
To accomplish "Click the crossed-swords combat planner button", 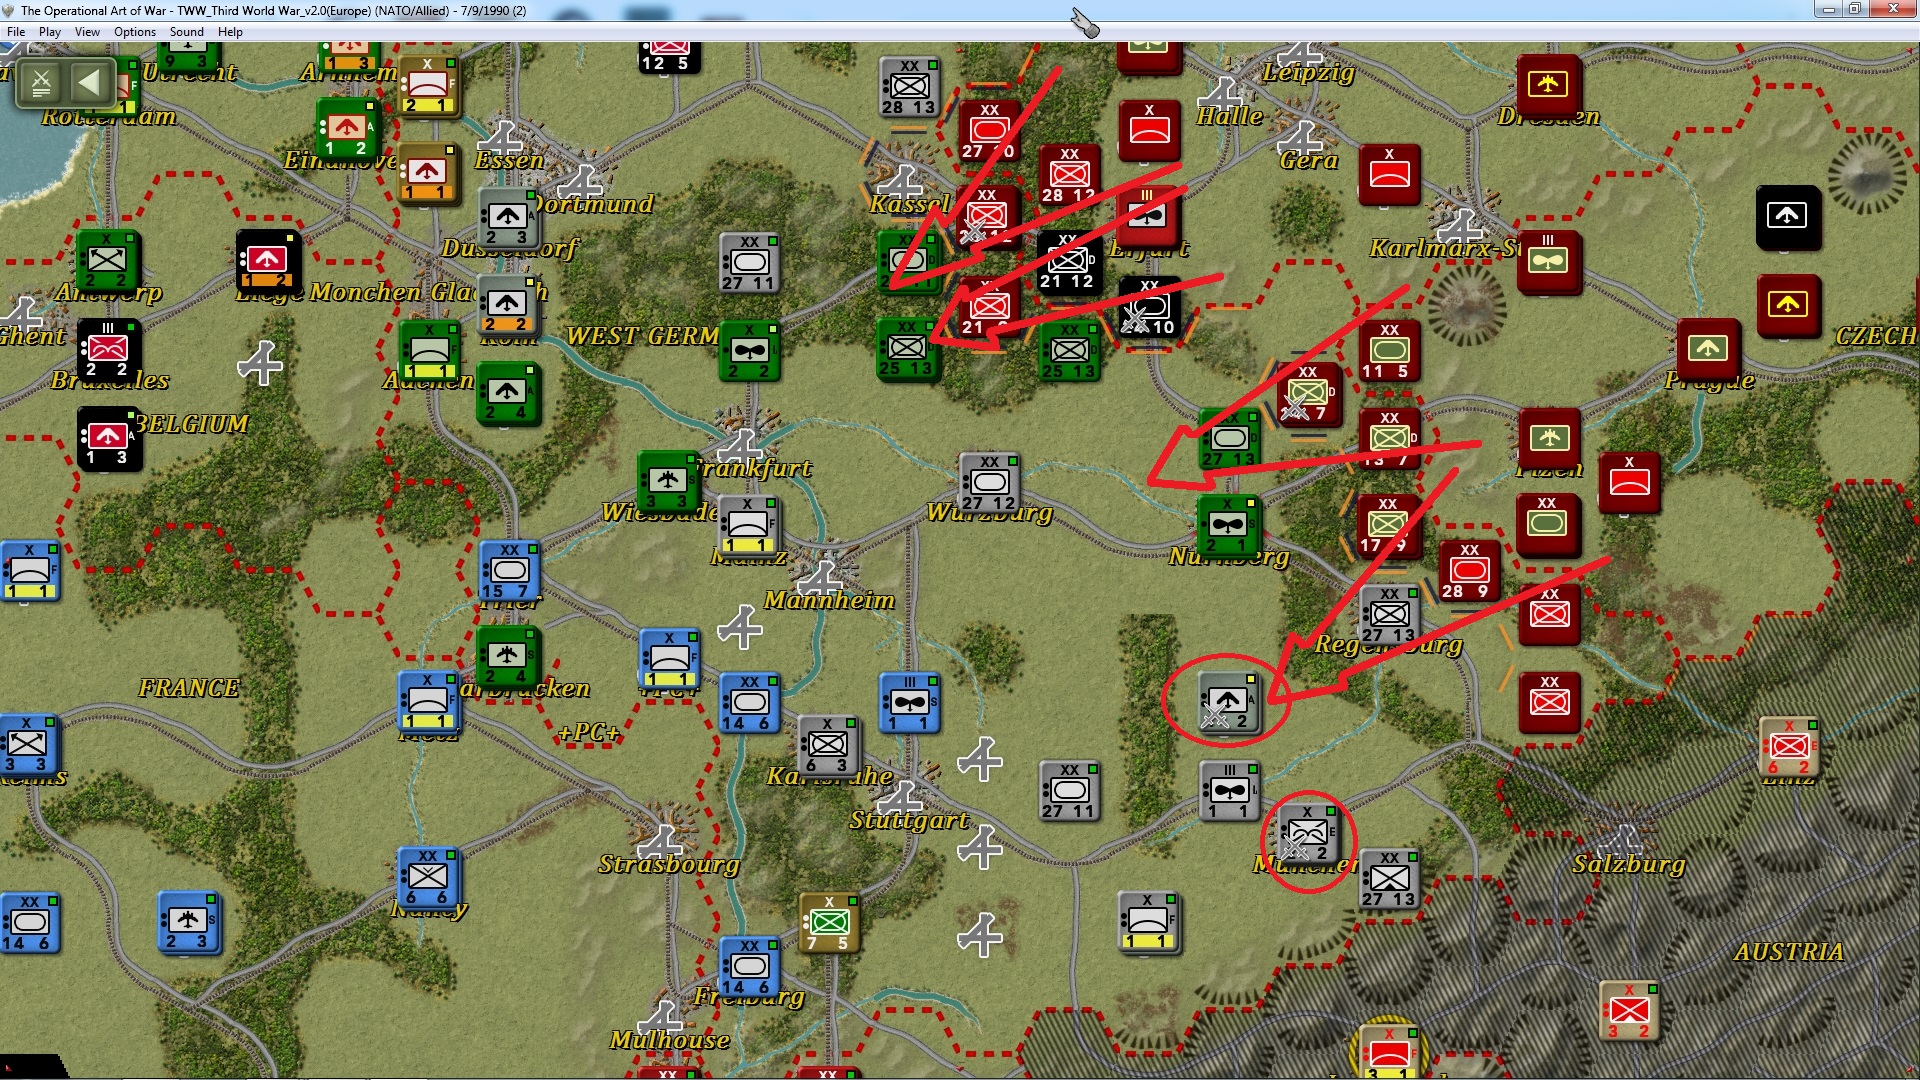I will coord(41,83).
